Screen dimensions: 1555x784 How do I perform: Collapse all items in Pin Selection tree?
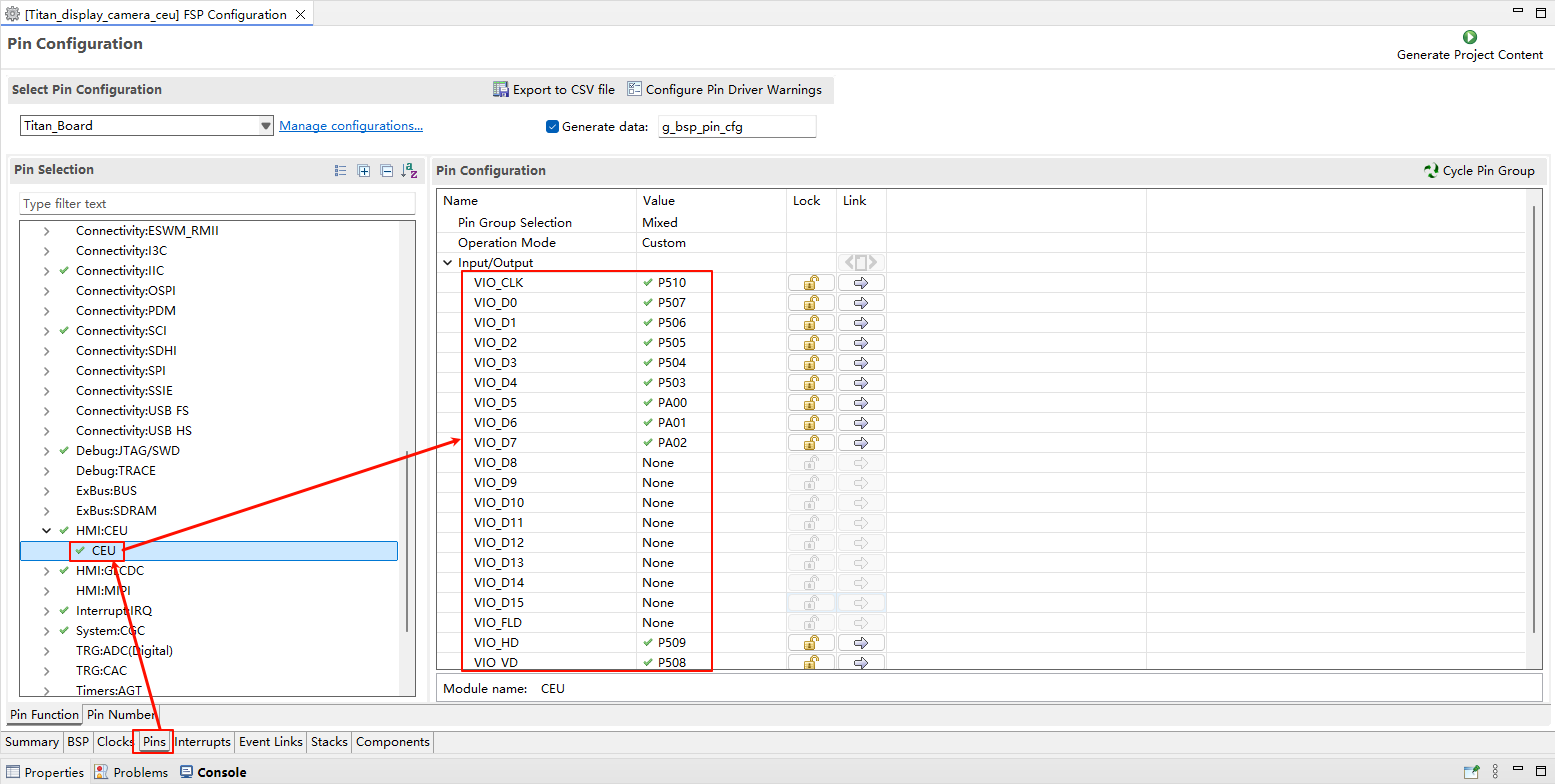tap(386, 171)
